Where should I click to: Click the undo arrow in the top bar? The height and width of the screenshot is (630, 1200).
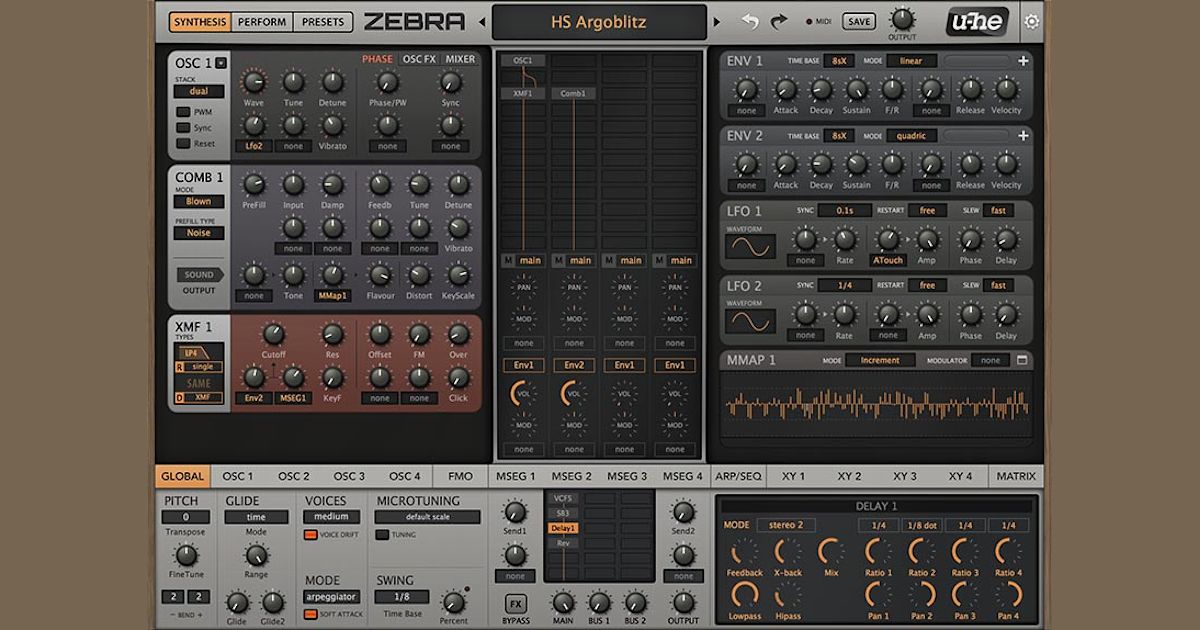click(x=750, y=20)
